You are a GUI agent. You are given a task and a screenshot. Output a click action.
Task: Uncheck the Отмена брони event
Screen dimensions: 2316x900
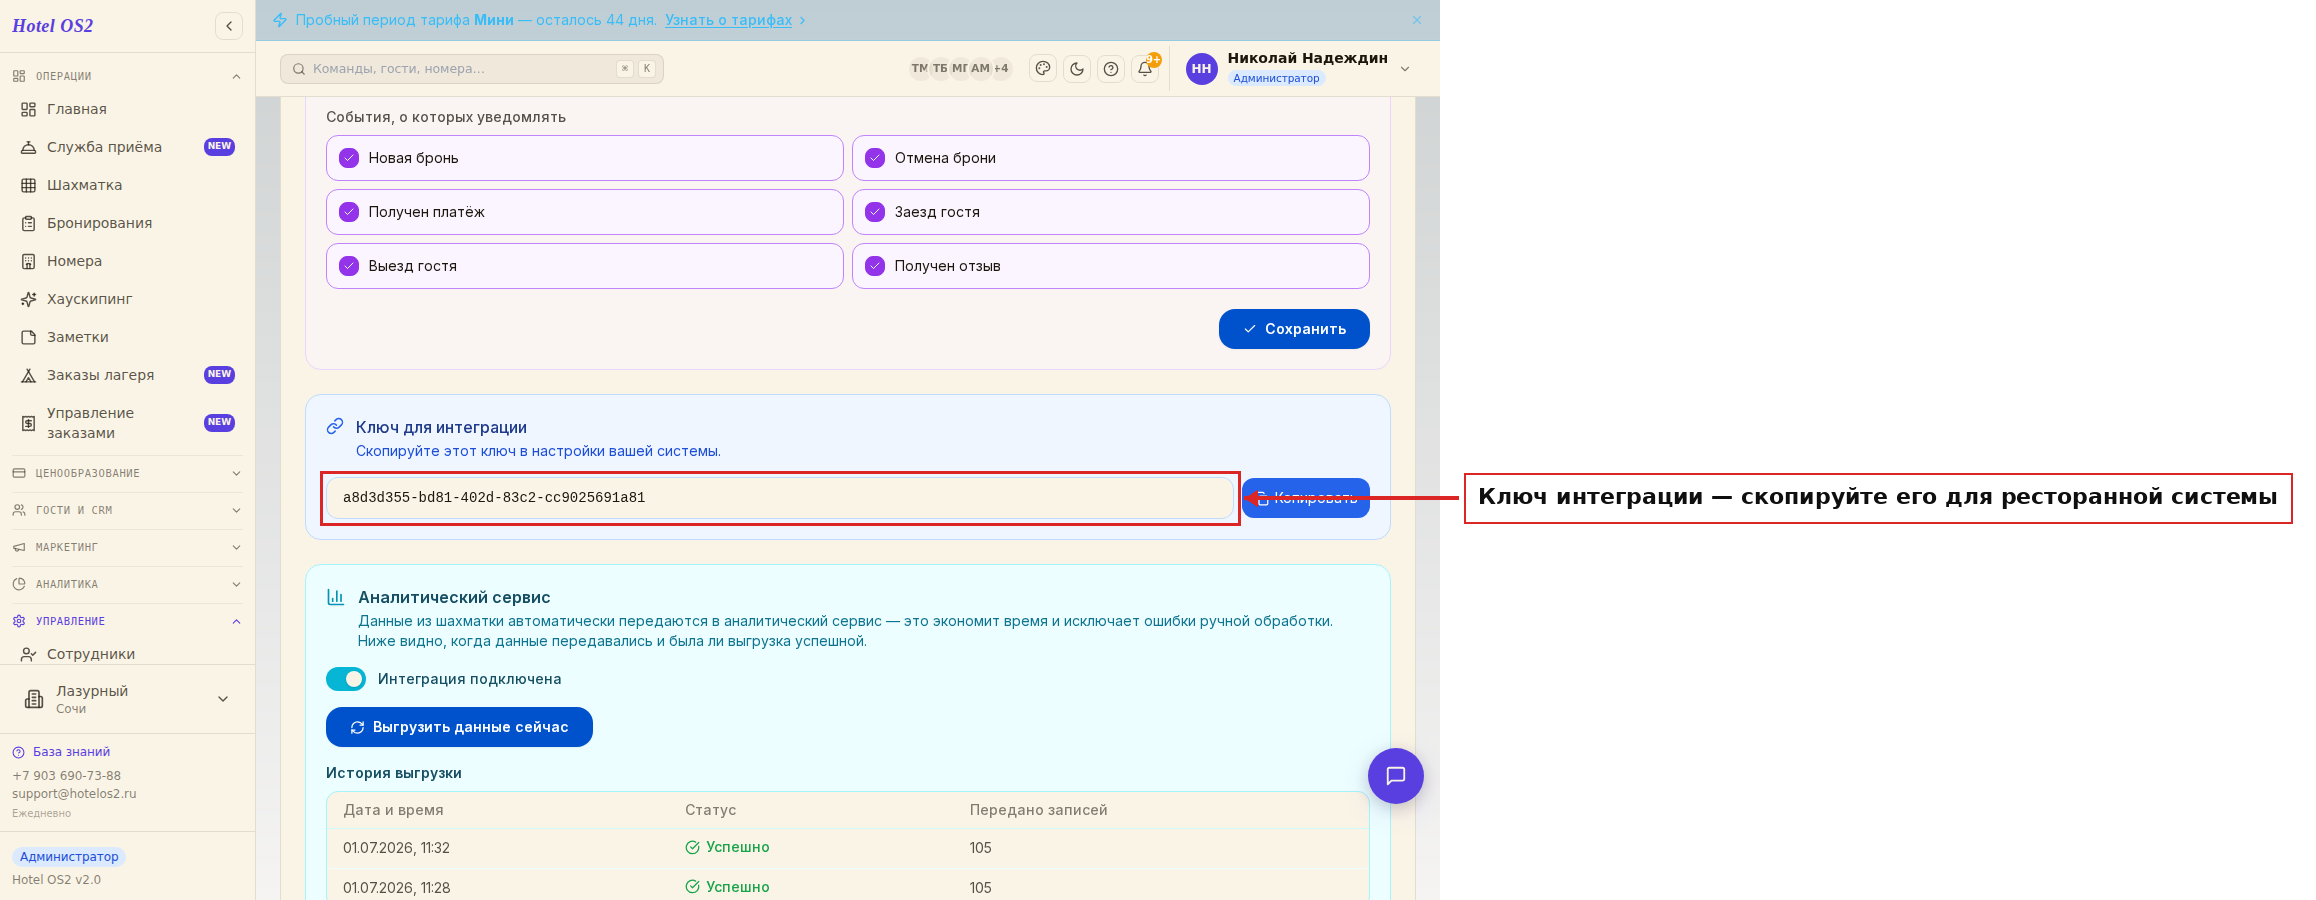point(1111,158)
